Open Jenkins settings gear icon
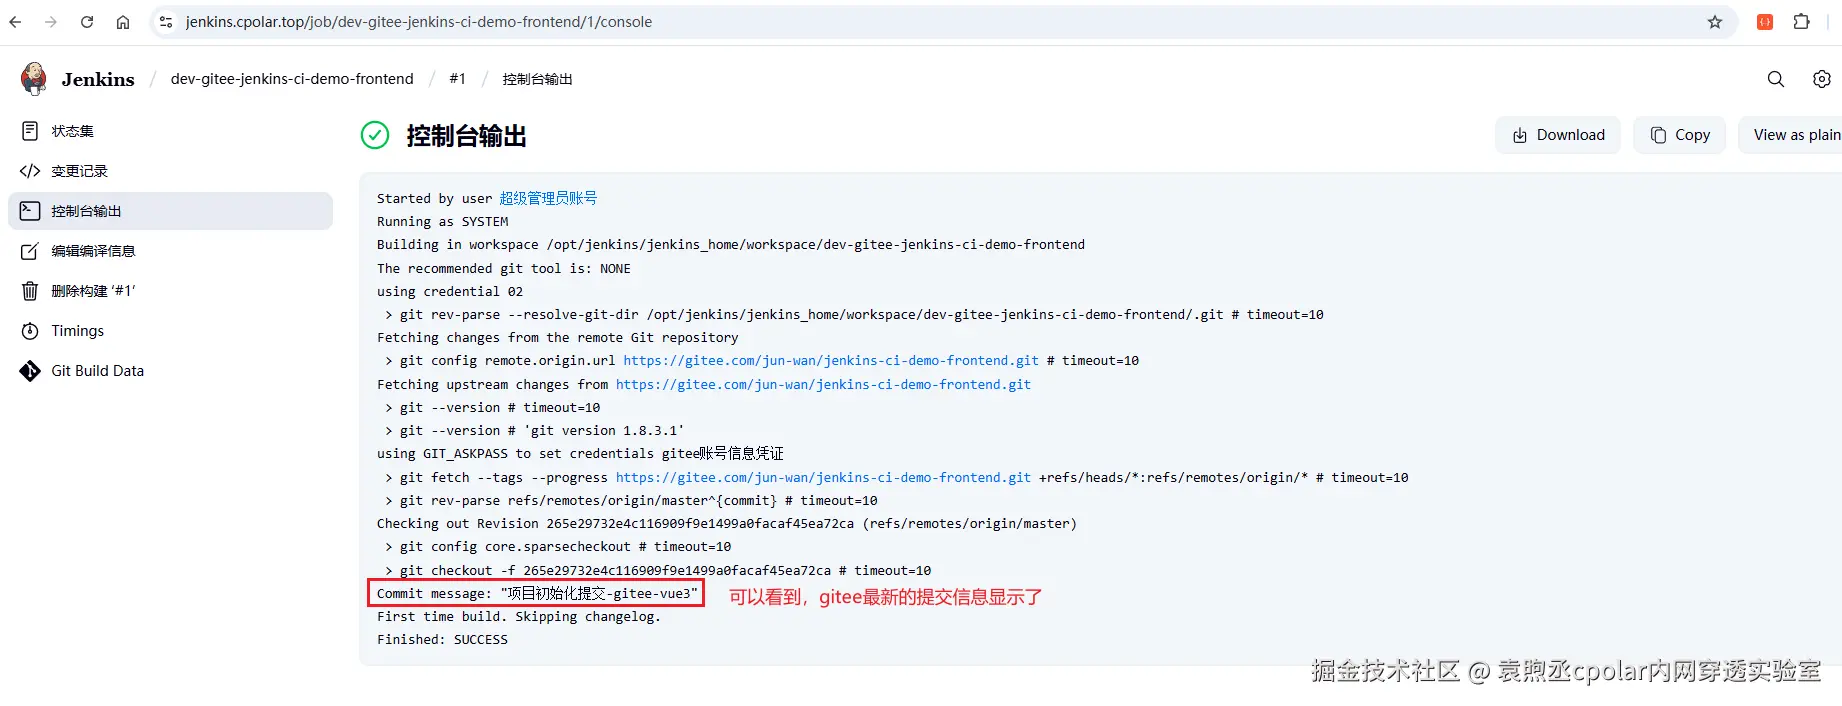The width and height of the screenshot is (1842, 706). click(1822, 79)
